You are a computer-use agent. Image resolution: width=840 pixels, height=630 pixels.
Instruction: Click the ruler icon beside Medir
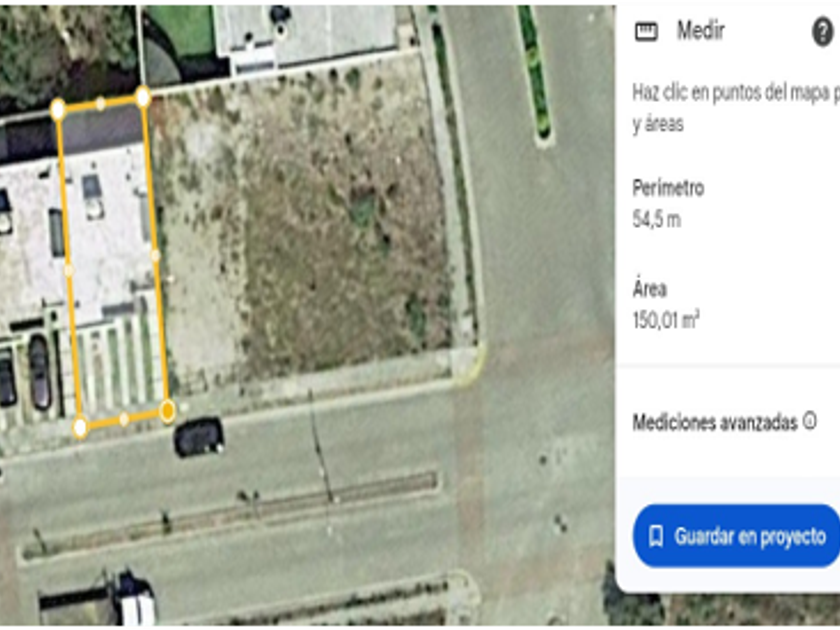tap(646, 32)
